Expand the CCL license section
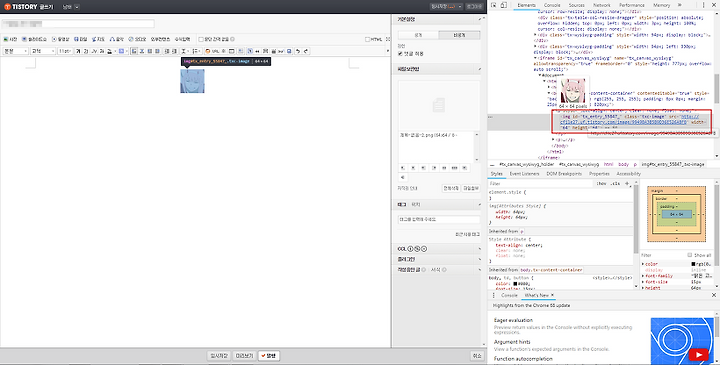Viewport: 720px width, 365px height. pos(480,249)
